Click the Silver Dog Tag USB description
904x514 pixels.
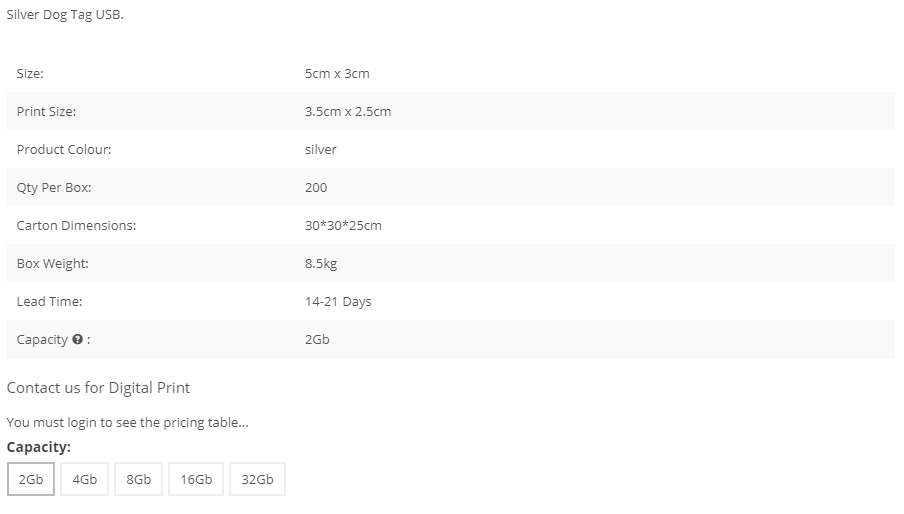(65, 15)
